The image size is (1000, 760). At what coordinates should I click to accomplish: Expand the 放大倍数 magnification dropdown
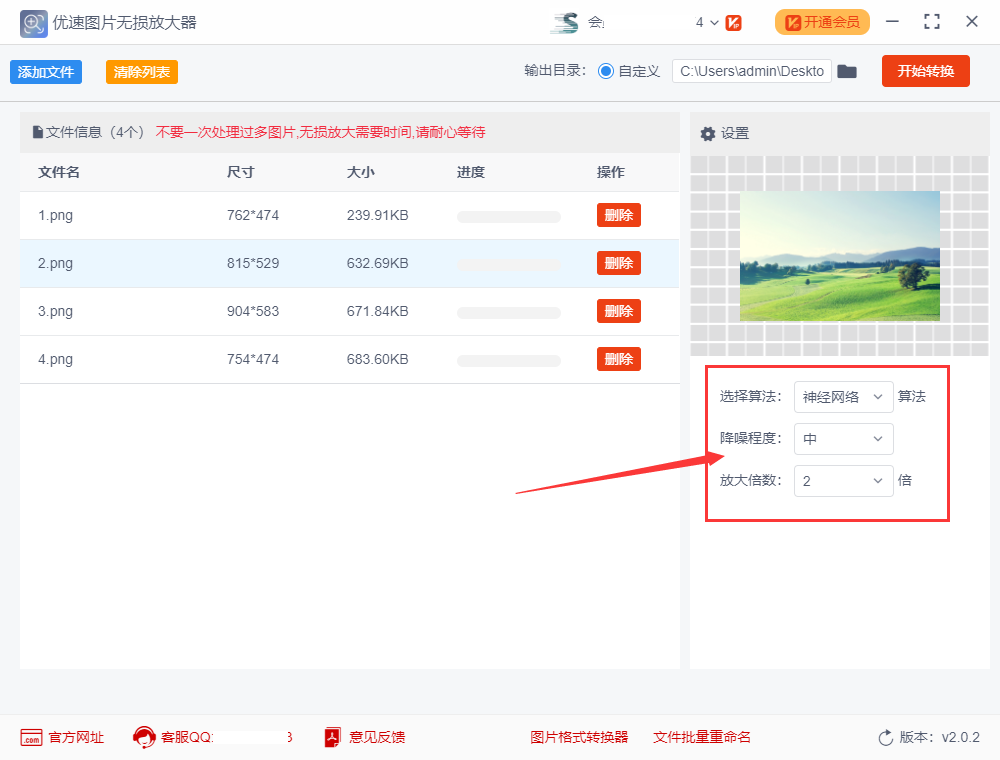[843, 481]
